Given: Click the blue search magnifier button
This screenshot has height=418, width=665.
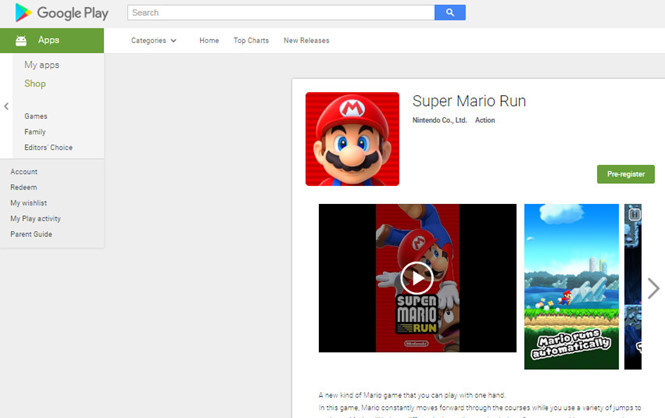Looking at the screenshot, I should pyautogui.click(x=450, y=13).
